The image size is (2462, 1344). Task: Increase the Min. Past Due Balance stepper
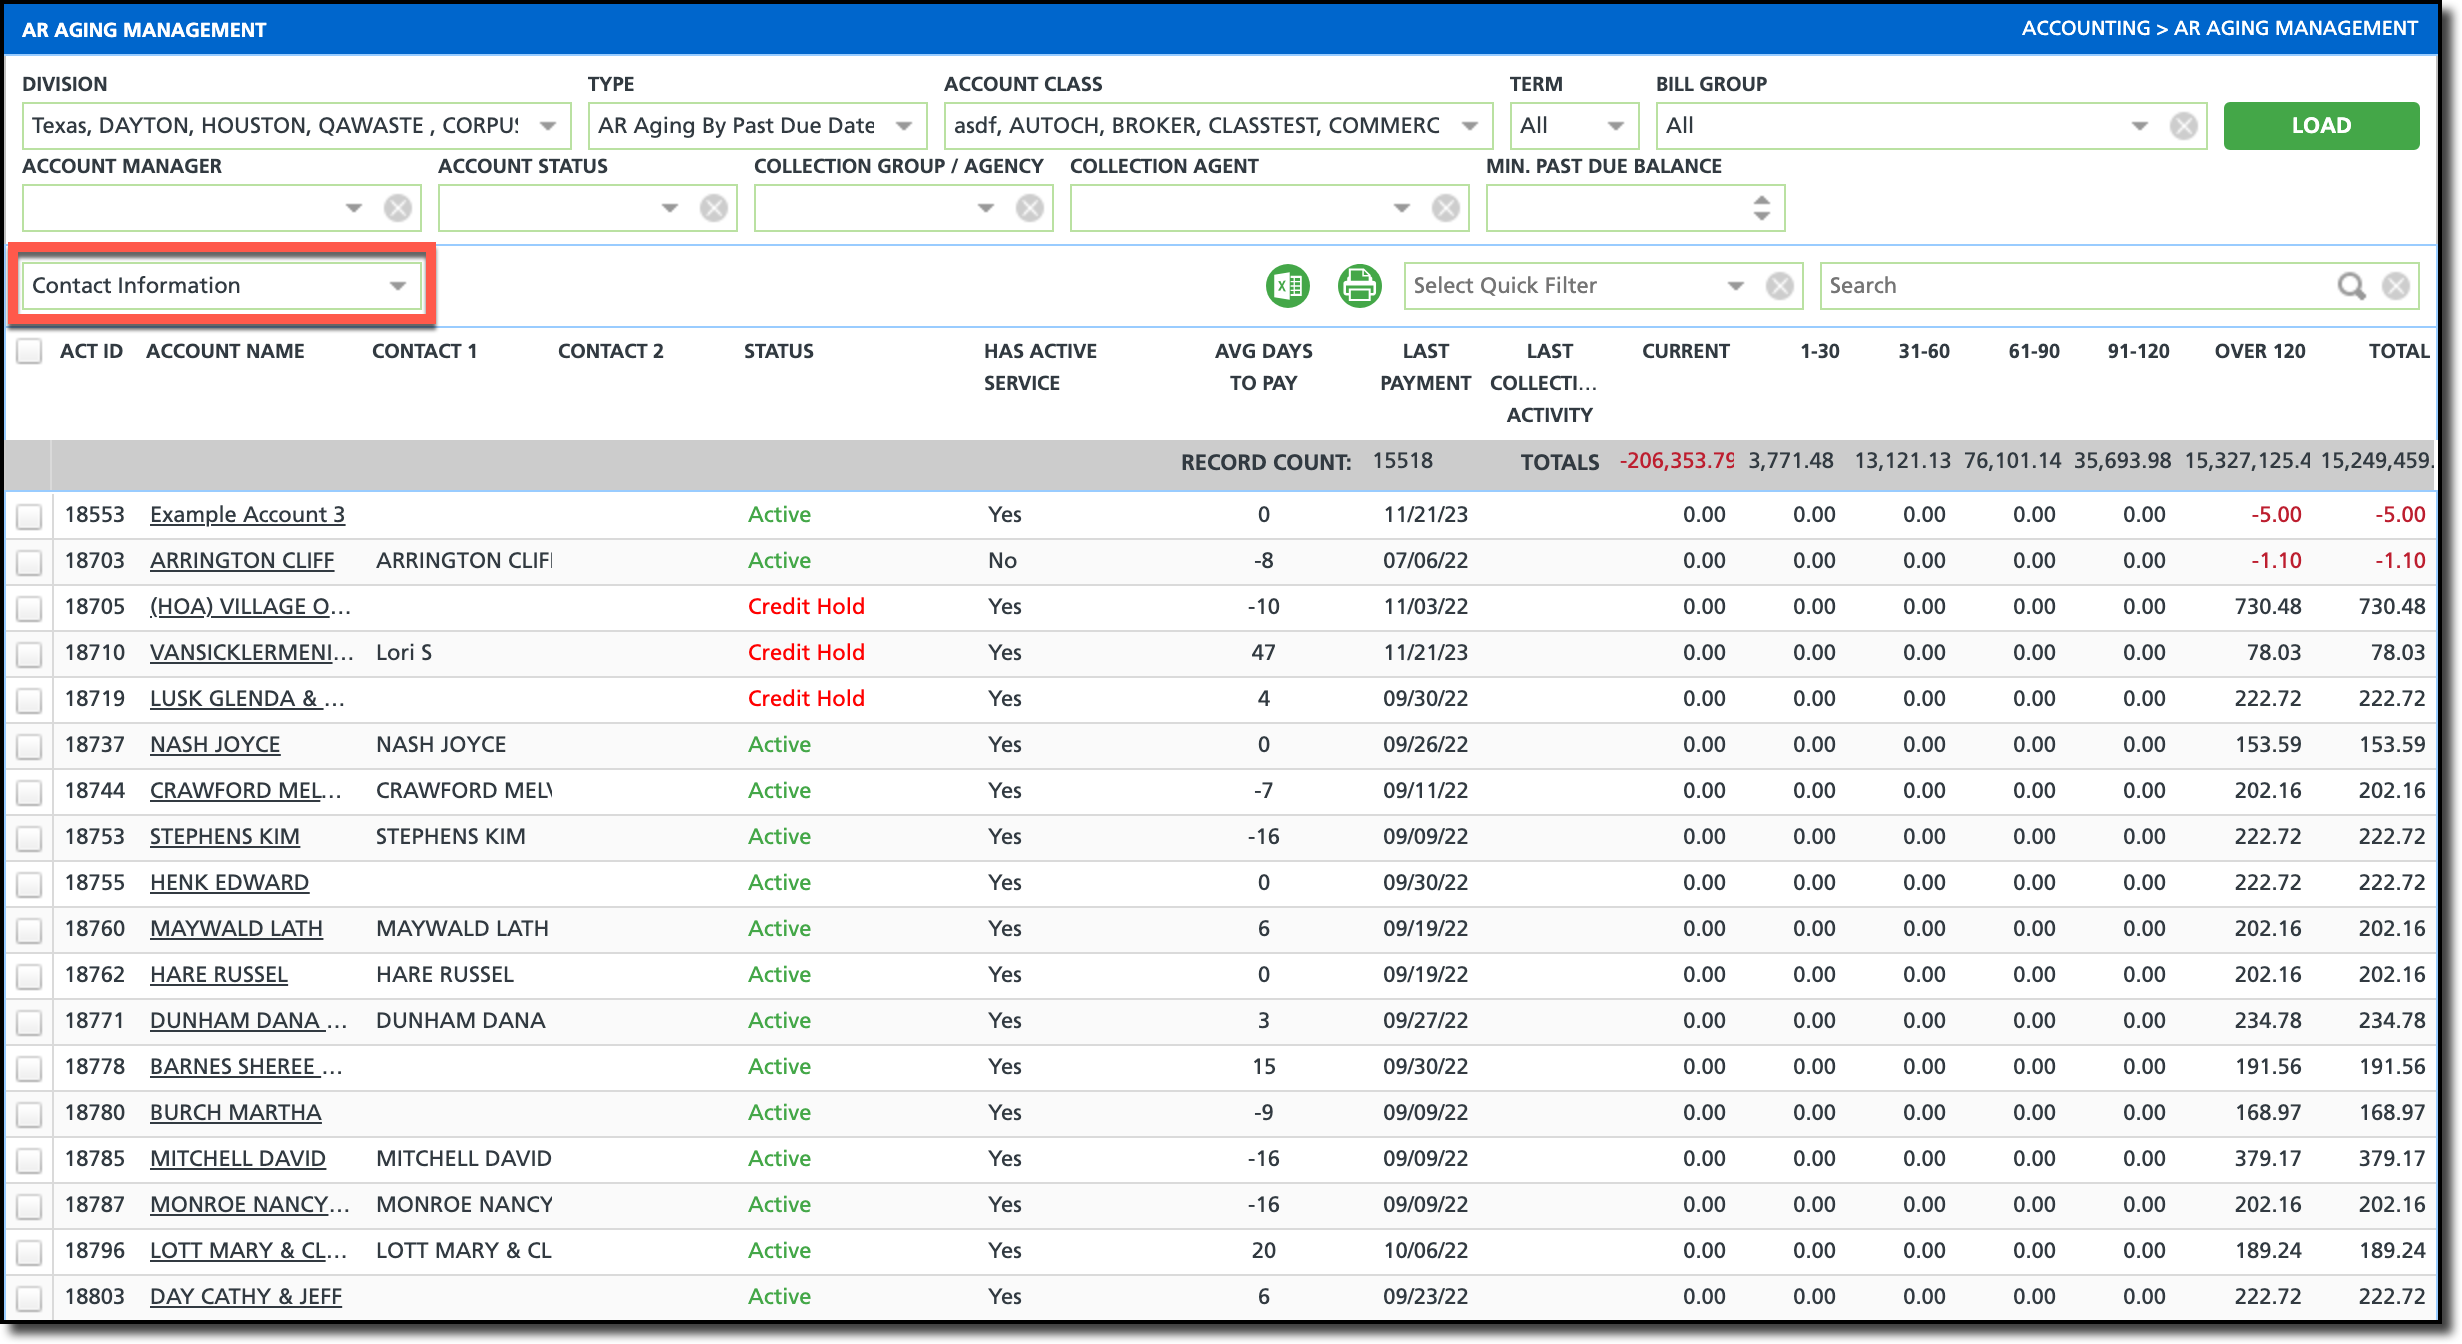click(1761, 200)
